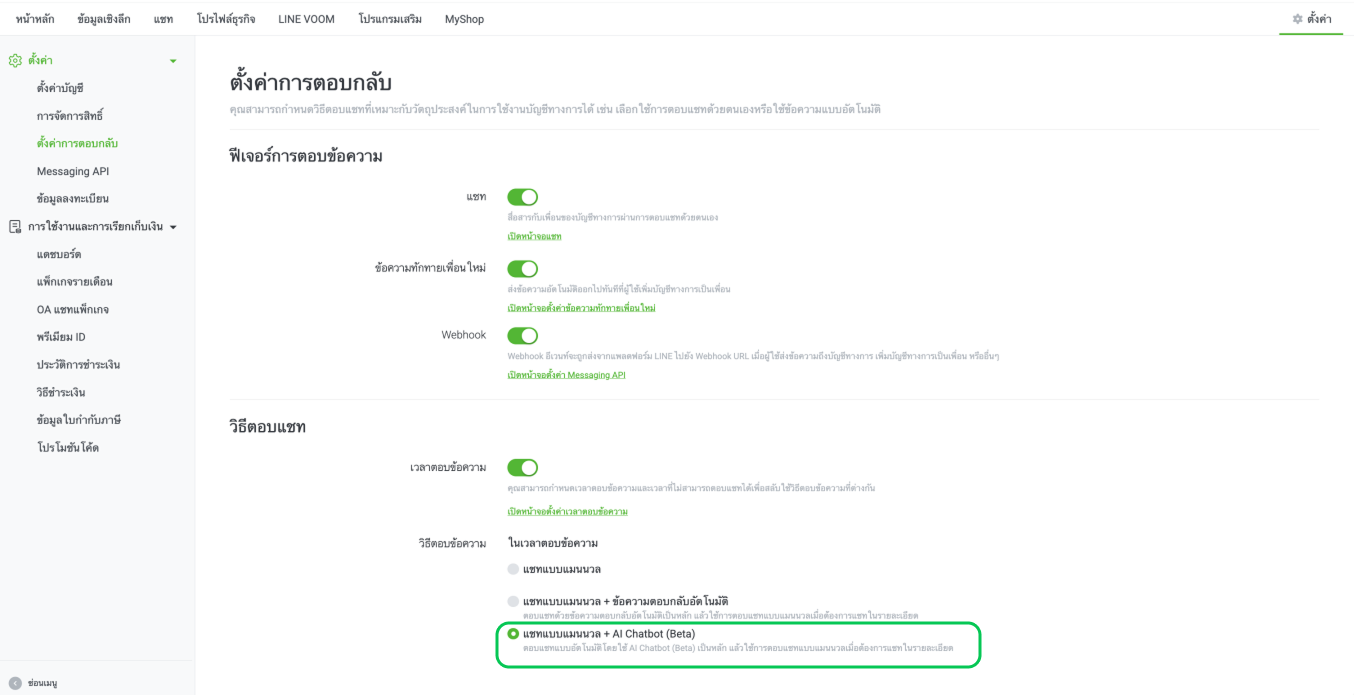Collapse the ตั้งค่า sidebar section arrow
1354x695 pixels.
pyautogui.click(x=173, y=61)
